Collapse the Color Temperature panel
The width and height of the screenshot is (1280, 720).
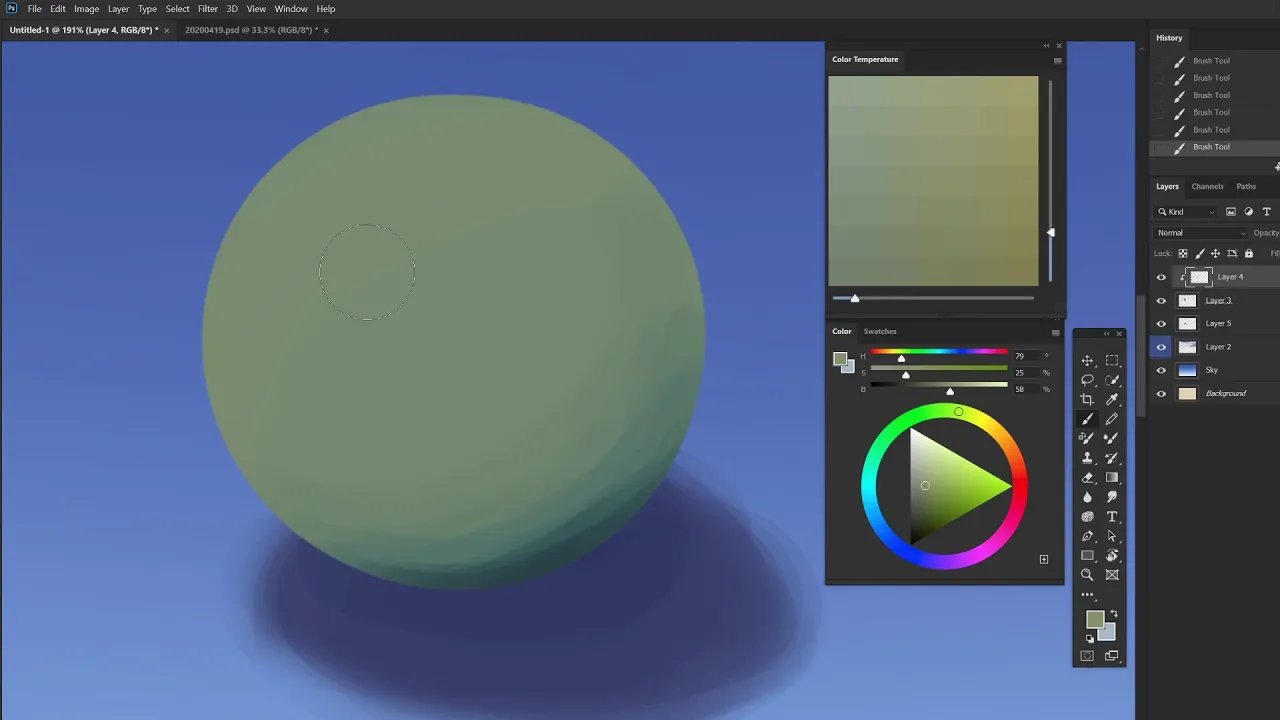[x=1046, y=46]
